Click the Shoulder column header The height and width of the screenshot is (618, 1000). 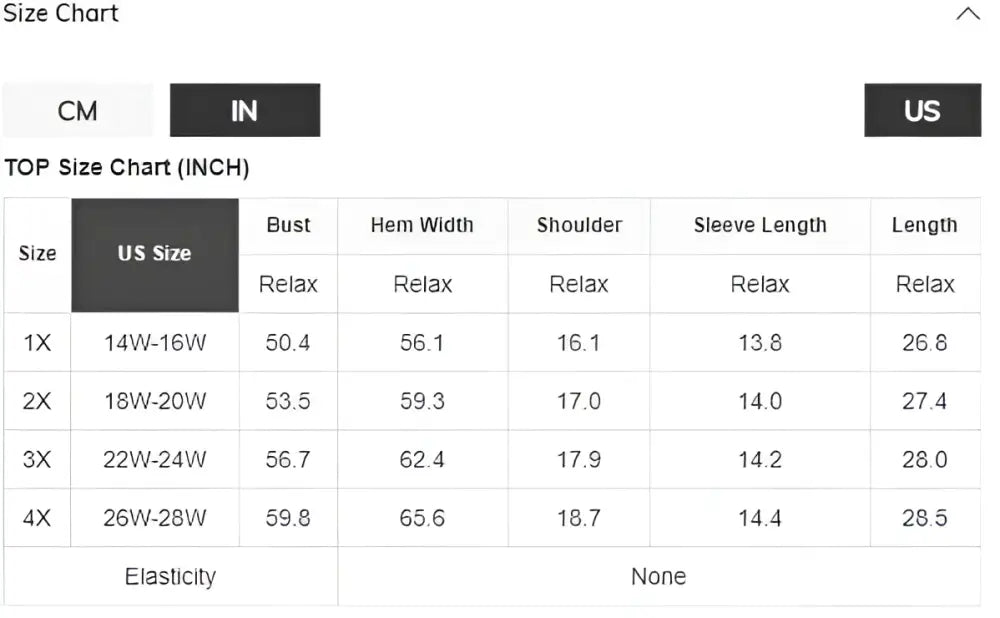click(579, 226)
